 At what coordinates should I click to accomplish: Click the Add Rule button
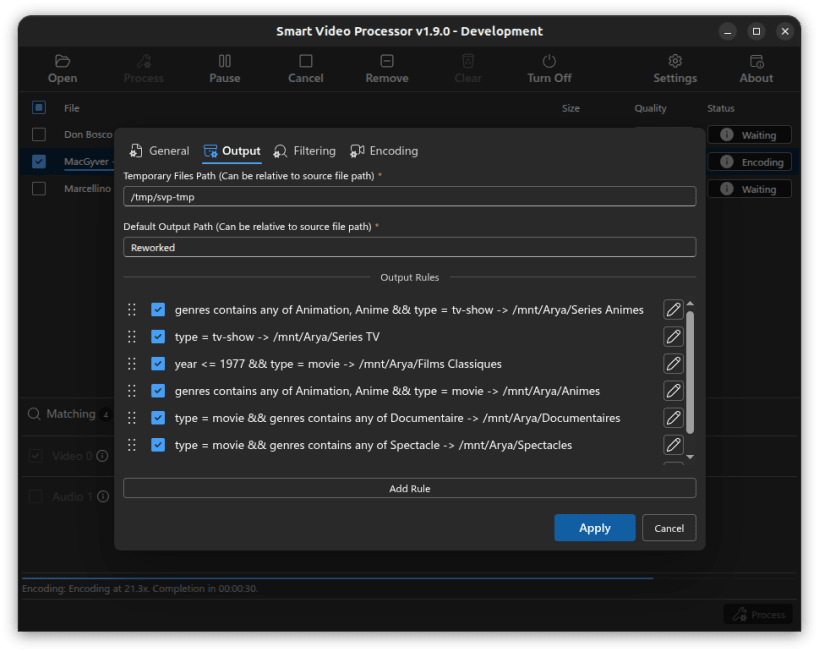pos(410,488)
